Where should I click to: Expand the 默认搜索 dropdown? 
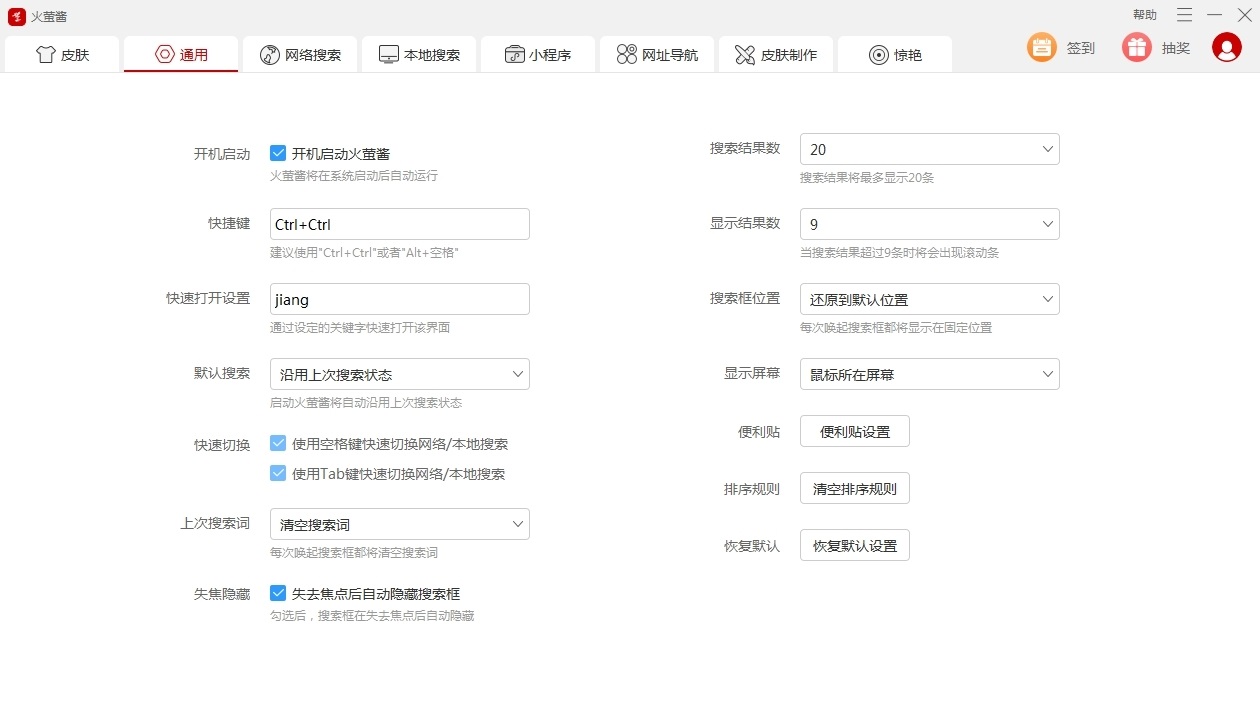pos(399,374)
